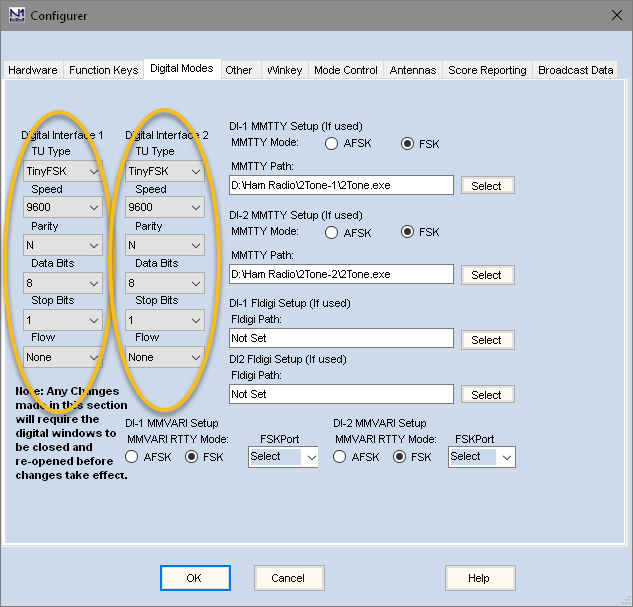
Task: Click Select button for DI-1 MMTTY Path
Action: tap(488, 186)
